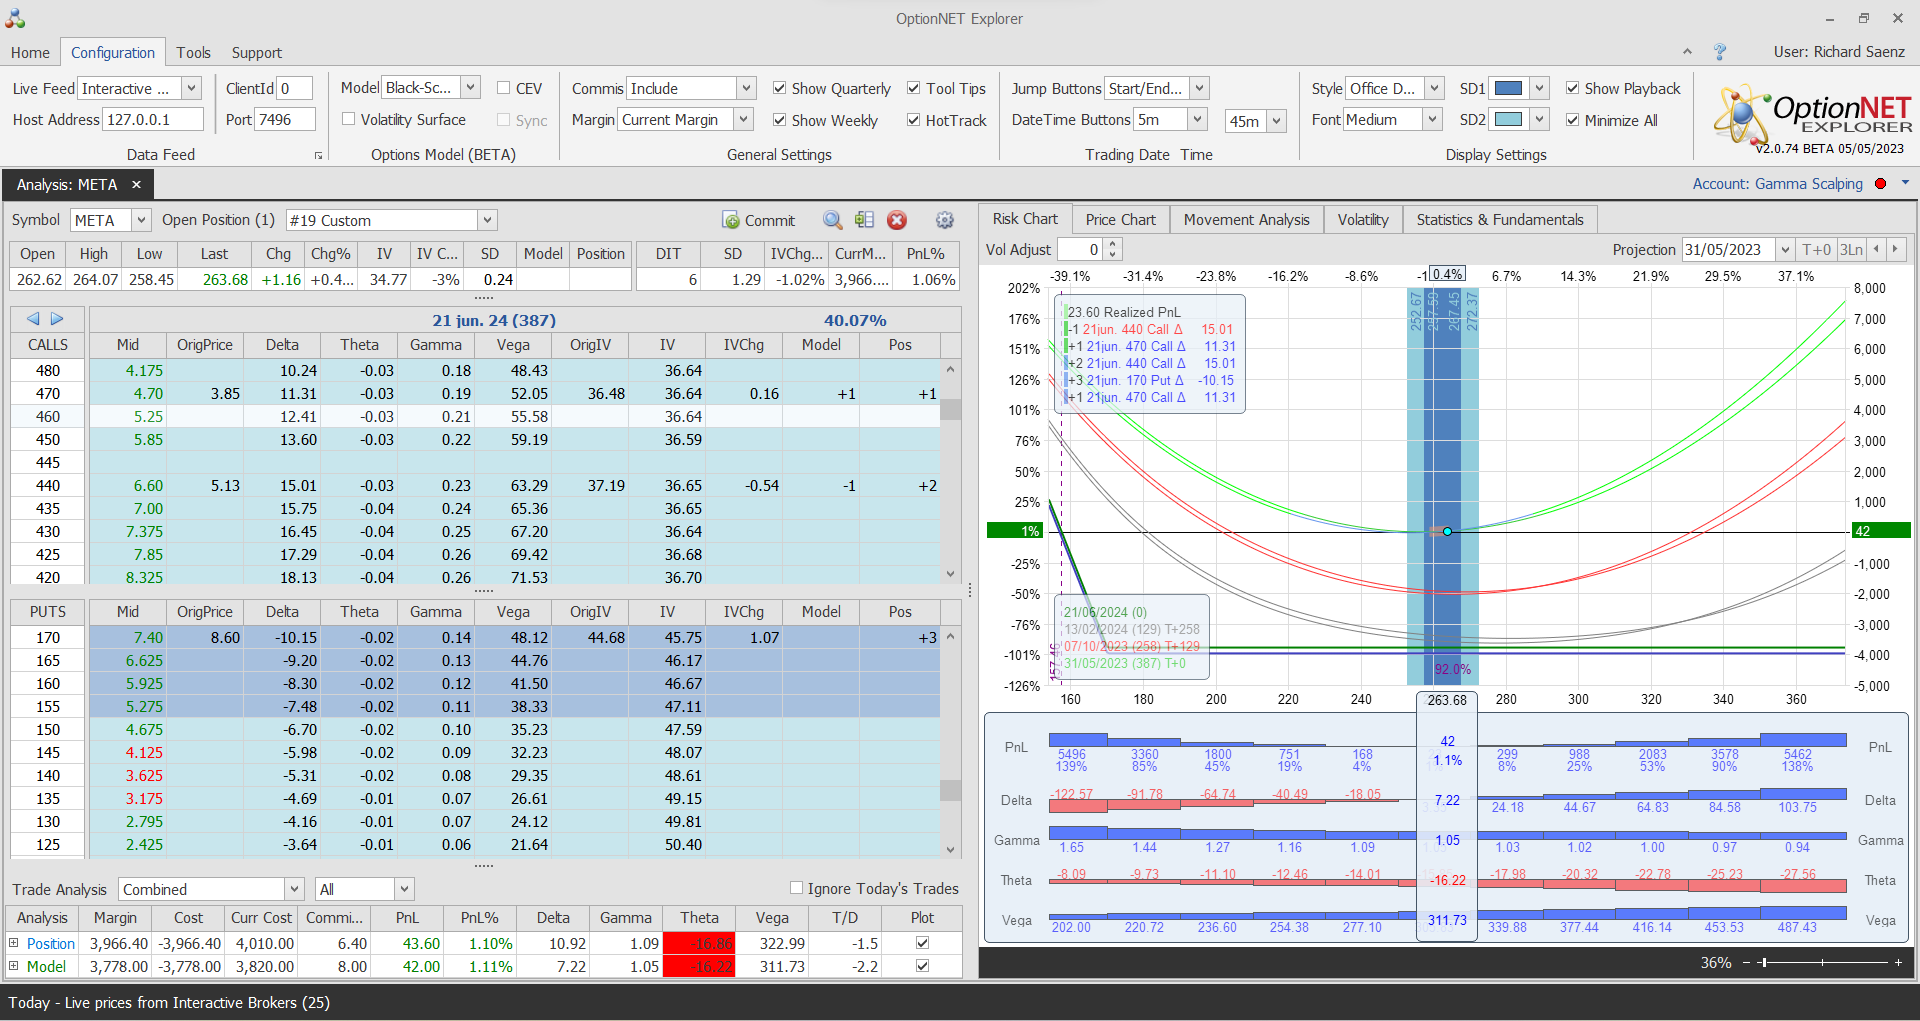
Task: Click the Commit button
Action: (759, 220)
